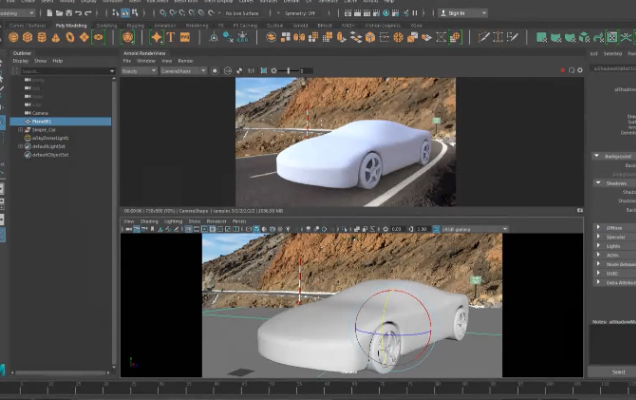
Task: Click the polygon cone shelf icon
Action: tap(56, 37)
